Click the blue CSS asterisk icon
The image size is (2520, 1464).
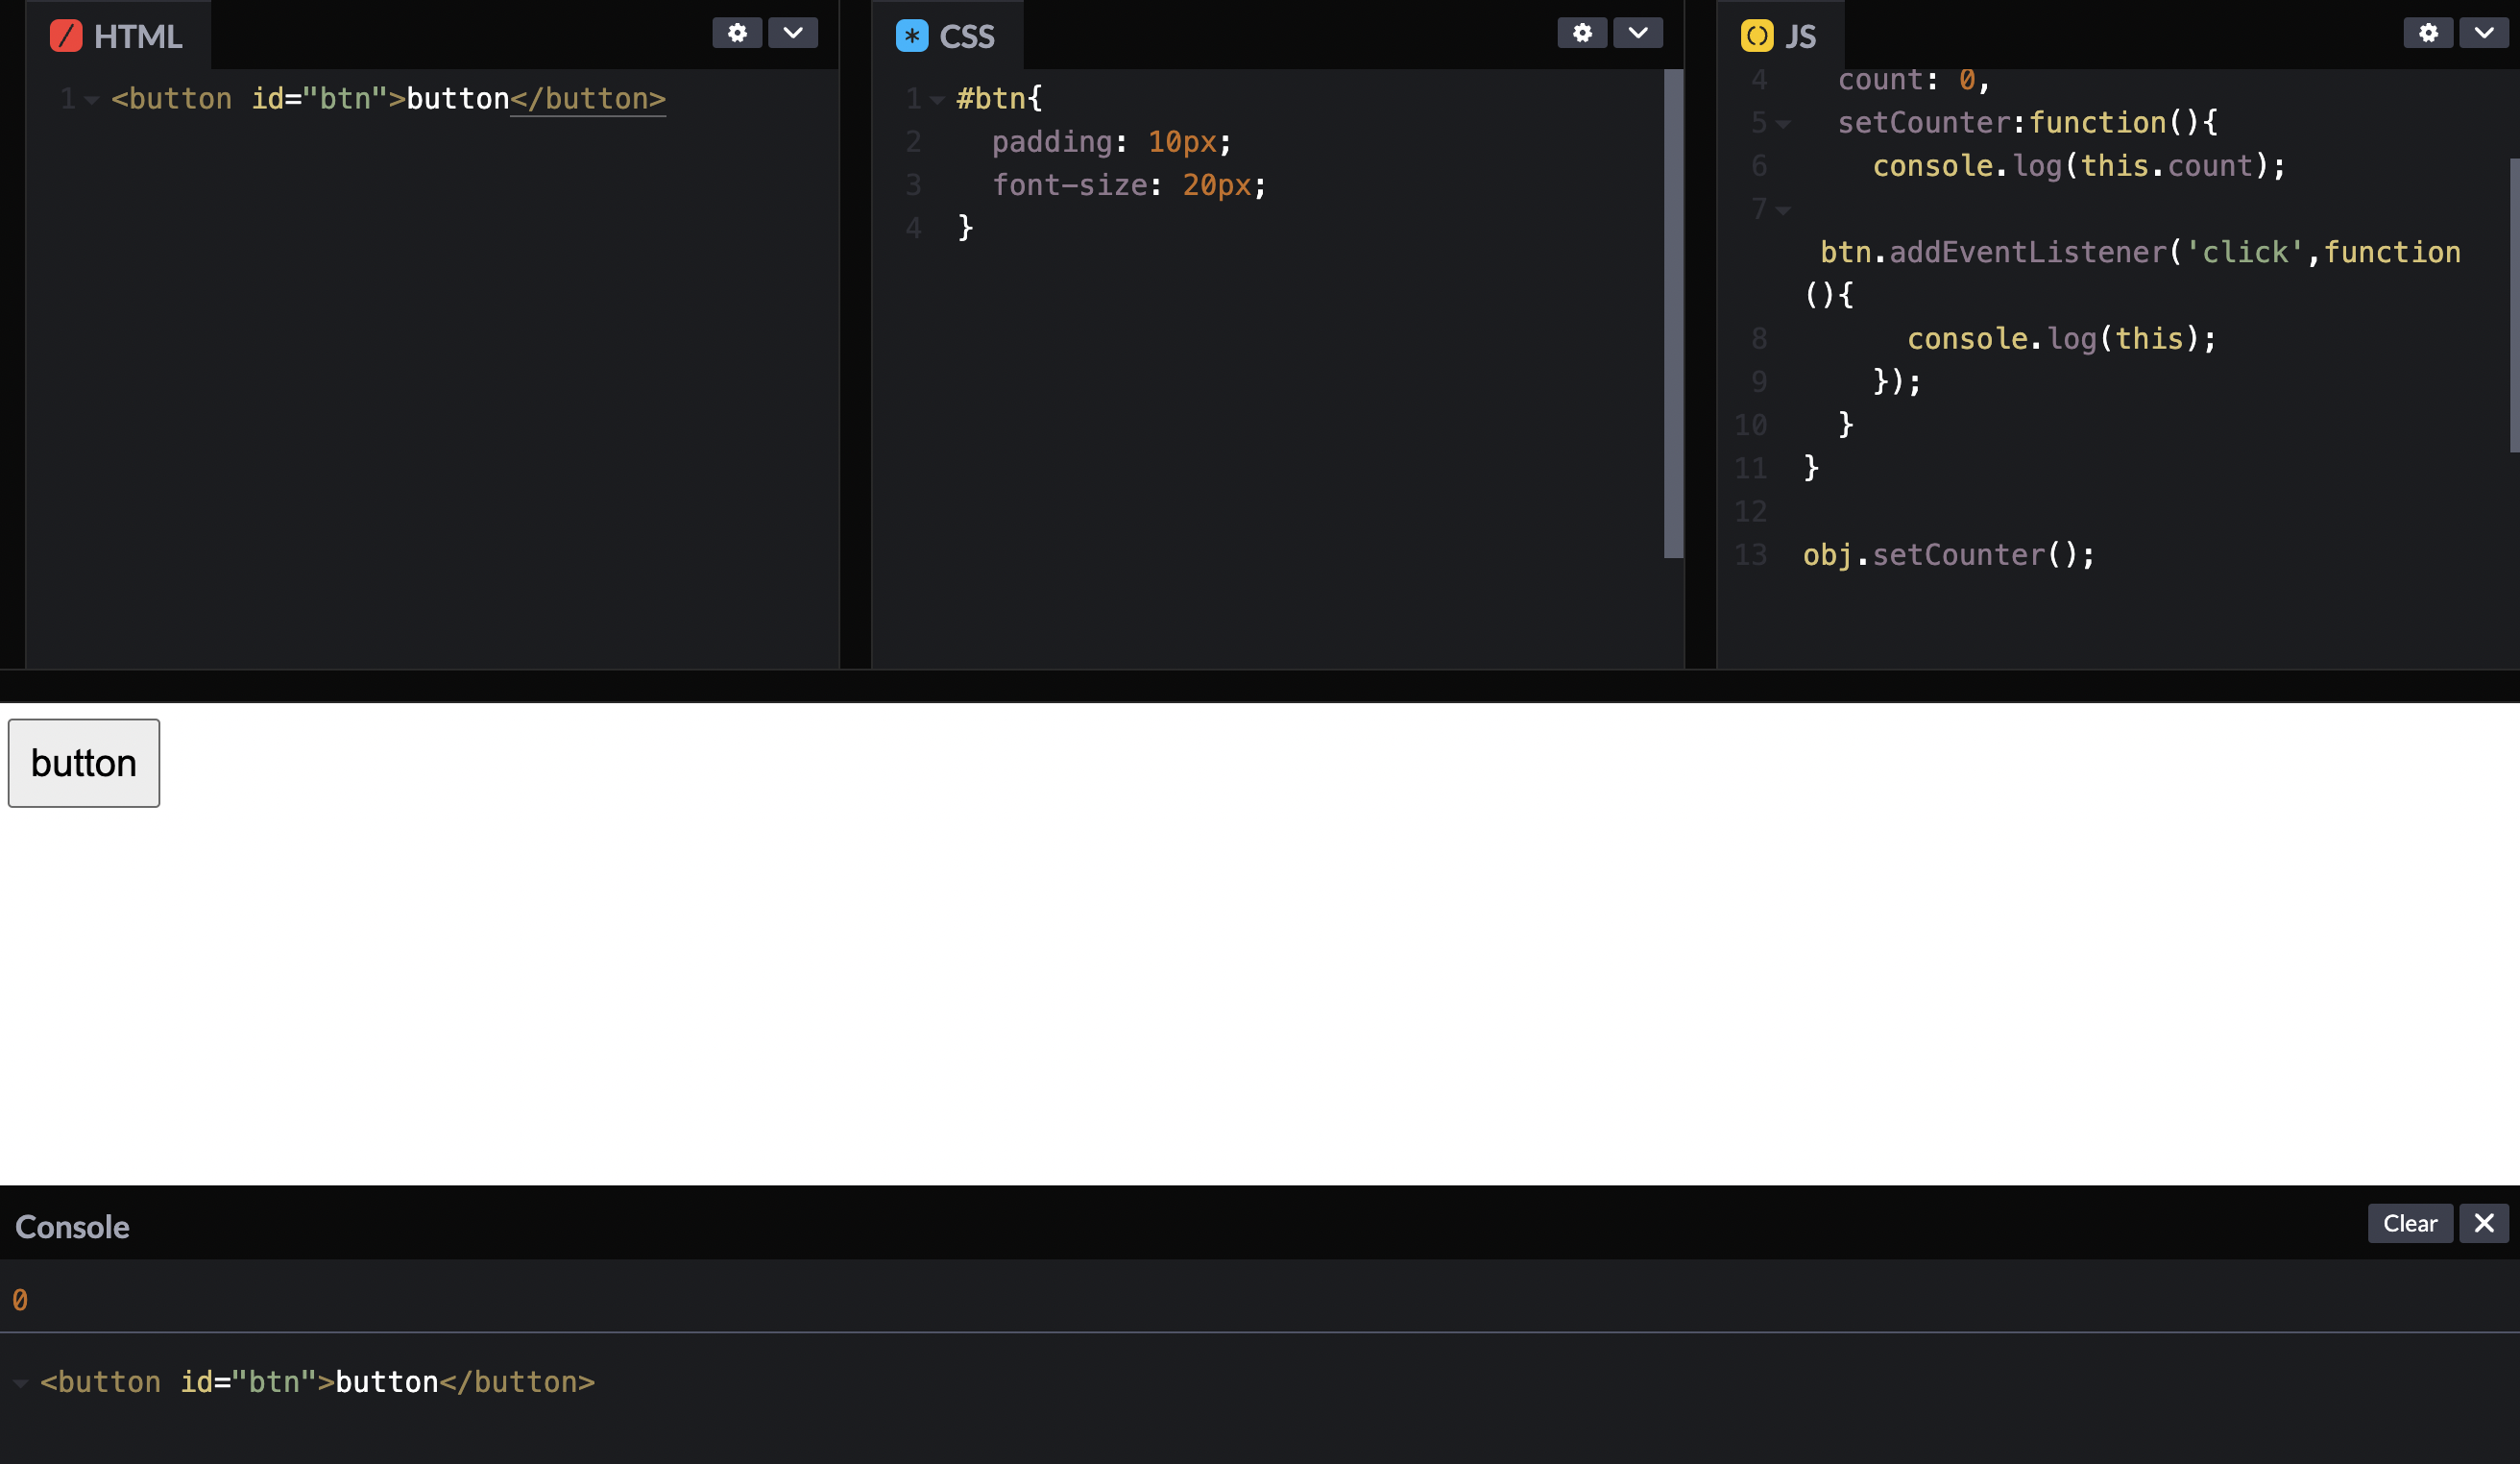911,36
